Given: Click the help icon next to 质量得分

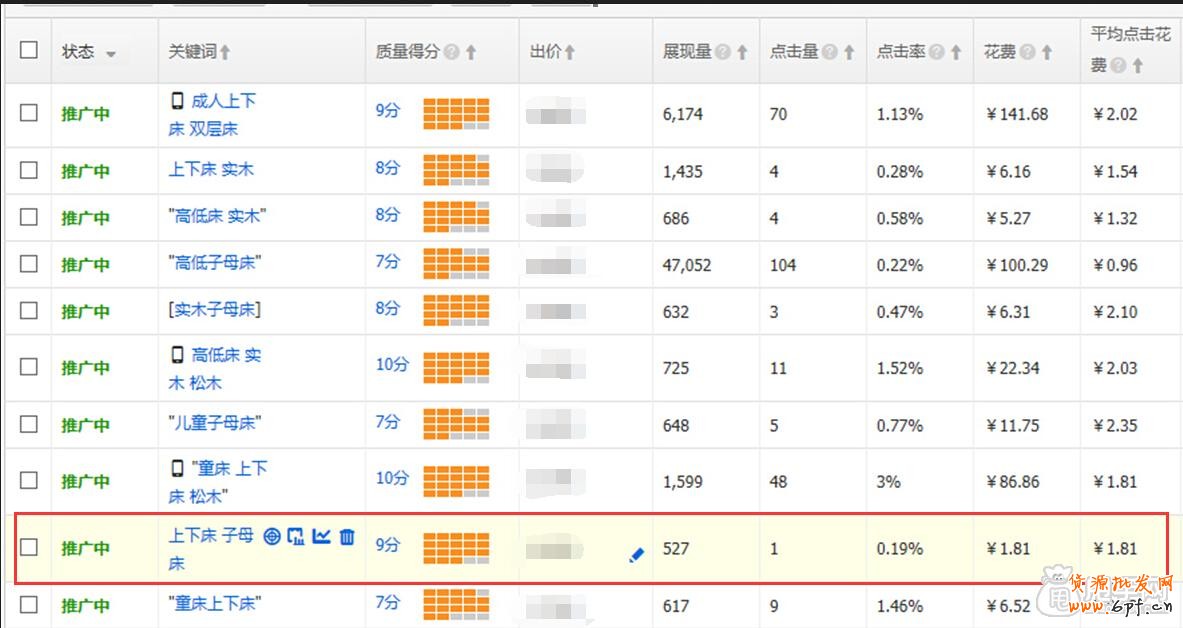Looking at the screenshot, I should (452, 52).
